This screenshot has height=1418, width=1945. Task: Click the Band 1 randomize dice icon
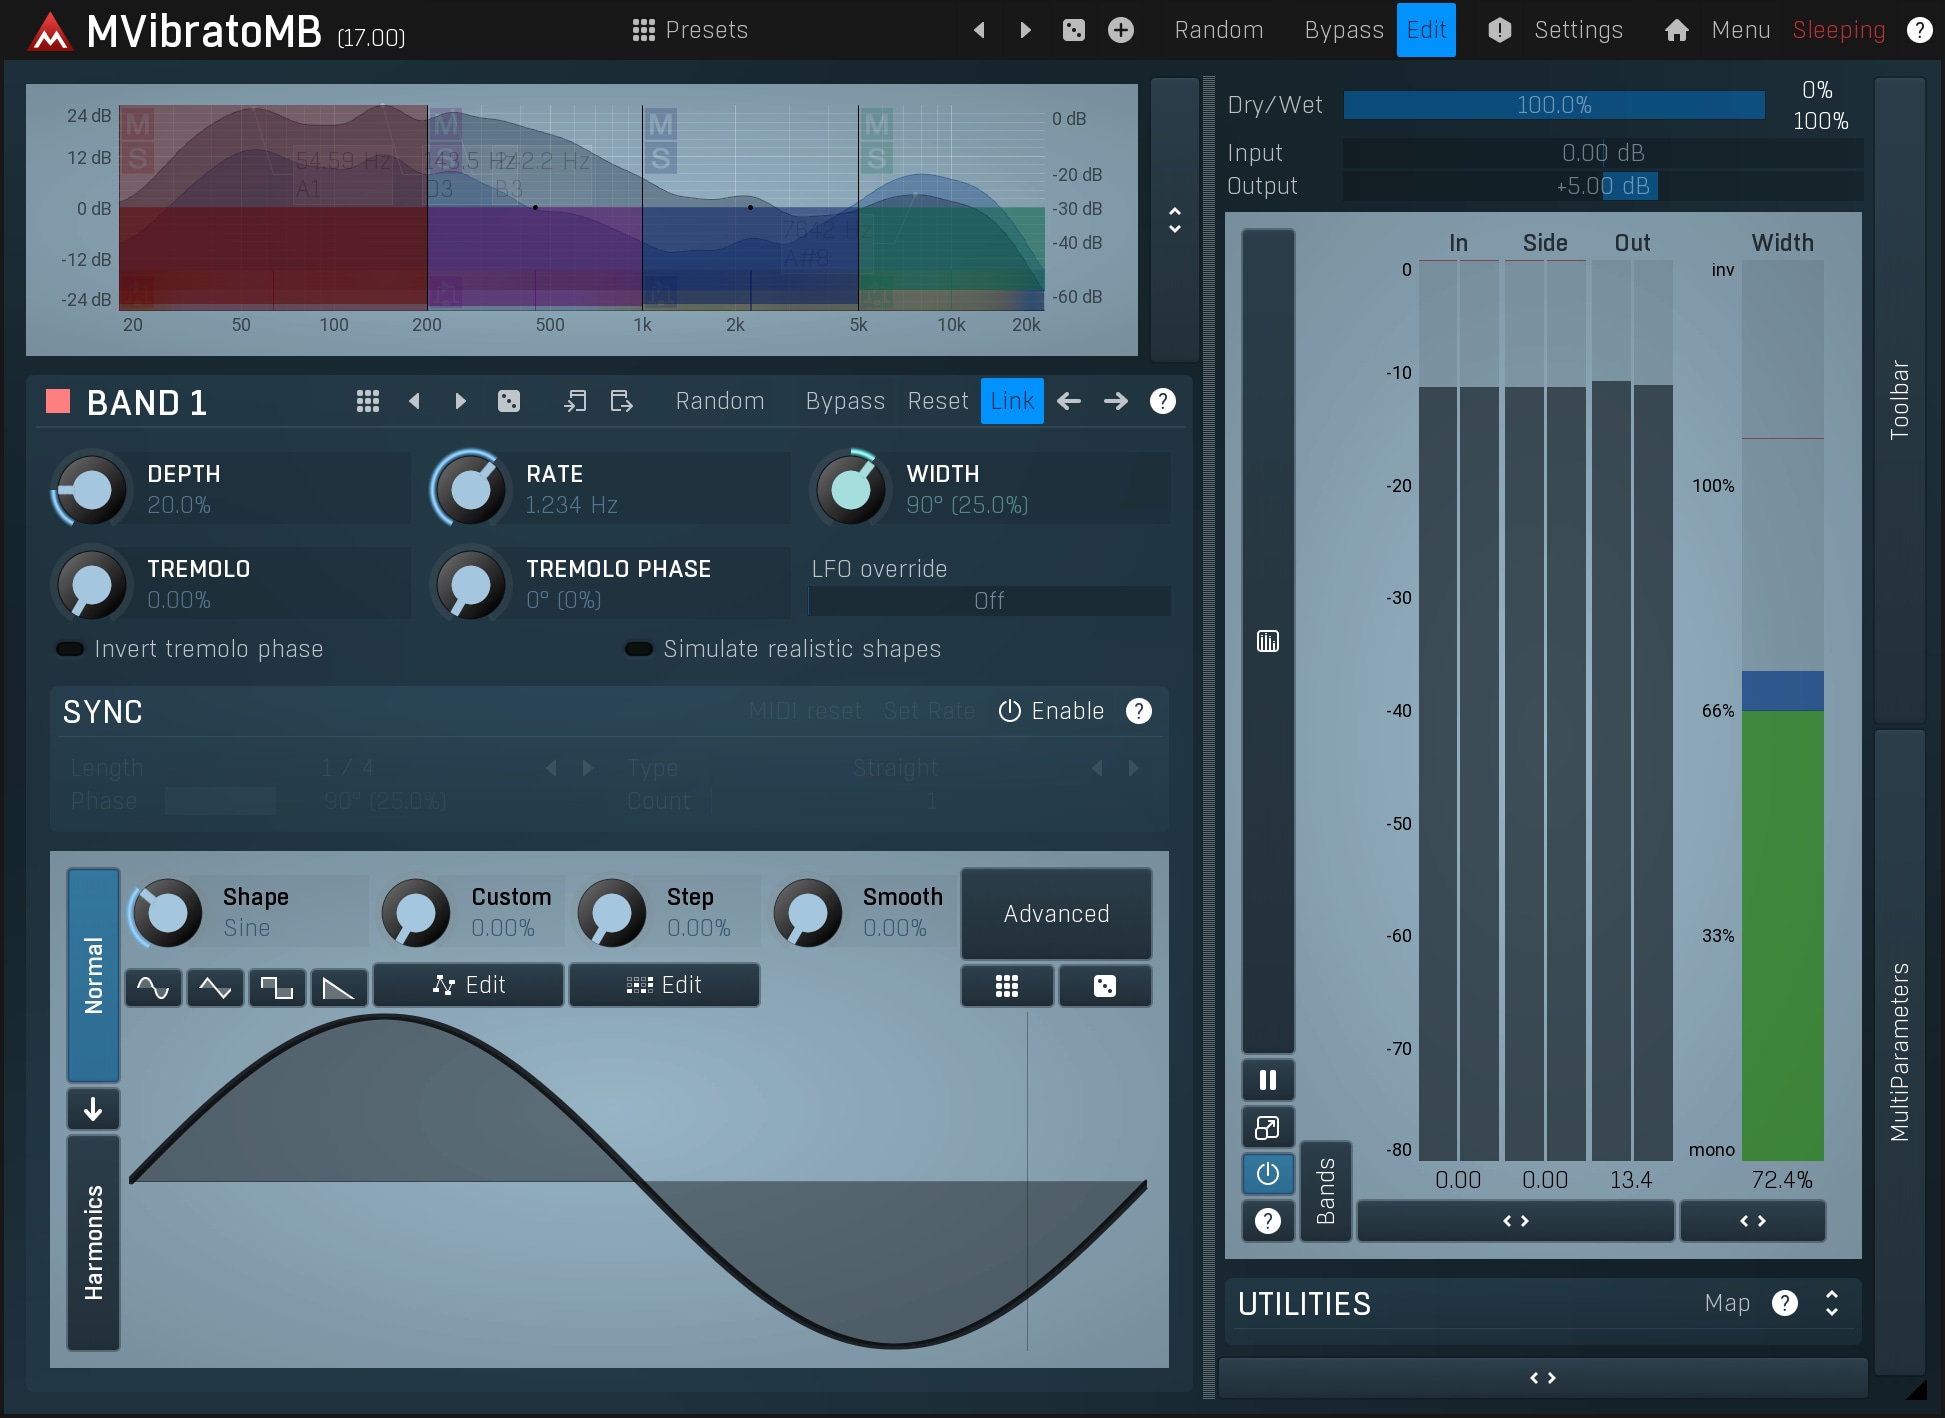[509, 402]
